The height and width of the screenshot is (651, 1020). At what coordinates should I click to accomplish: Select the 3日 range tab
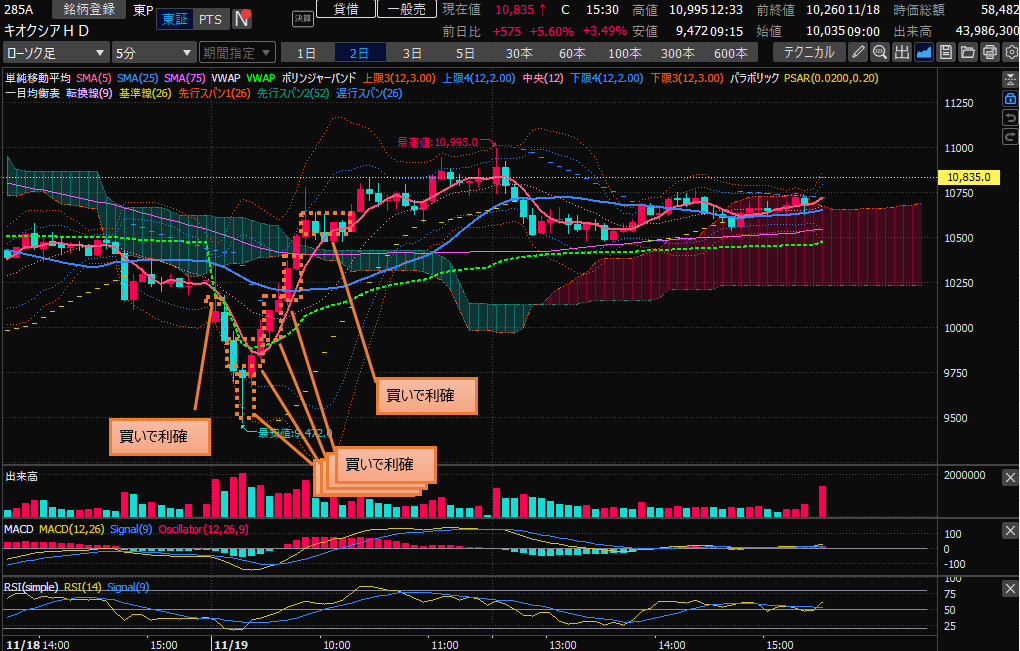pyautogui.click(x=412, y=52)
